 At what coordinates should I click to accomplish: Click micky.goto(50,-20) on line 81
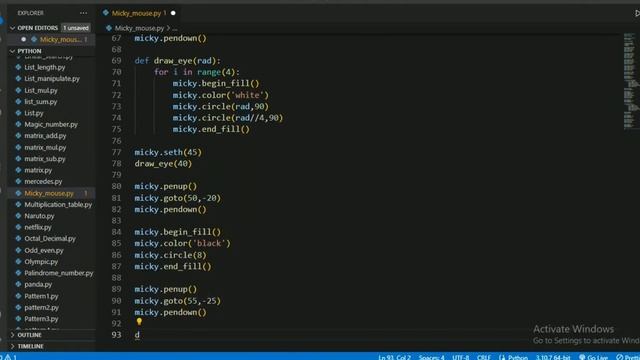(x=178, y=198)
